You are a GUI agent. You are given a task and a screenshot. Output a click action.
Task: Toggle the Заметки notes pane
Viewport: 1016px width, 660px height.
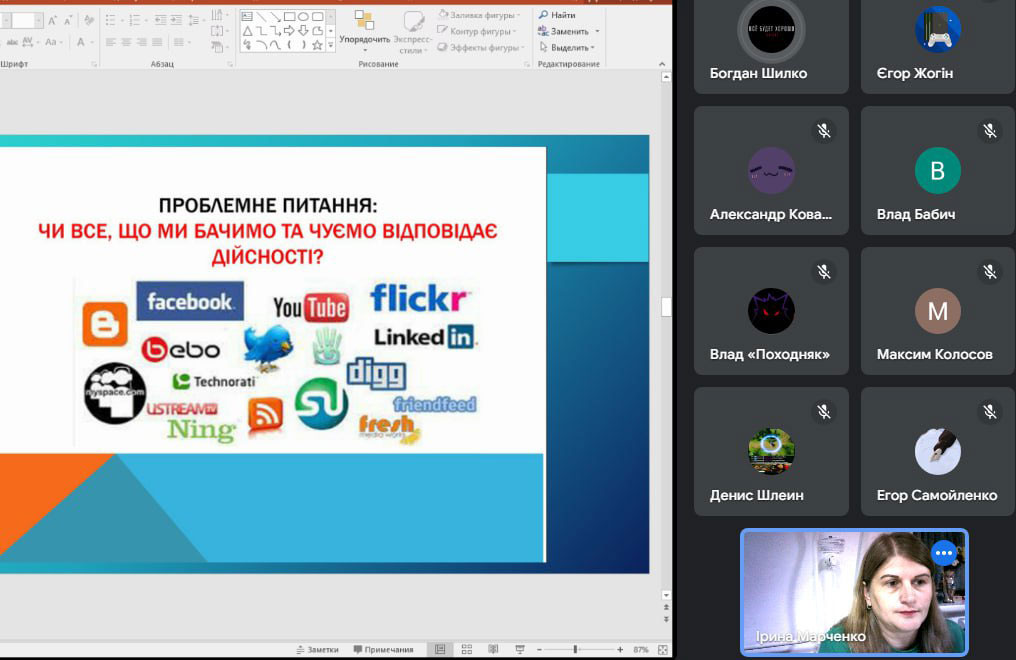tap(318, 650)
